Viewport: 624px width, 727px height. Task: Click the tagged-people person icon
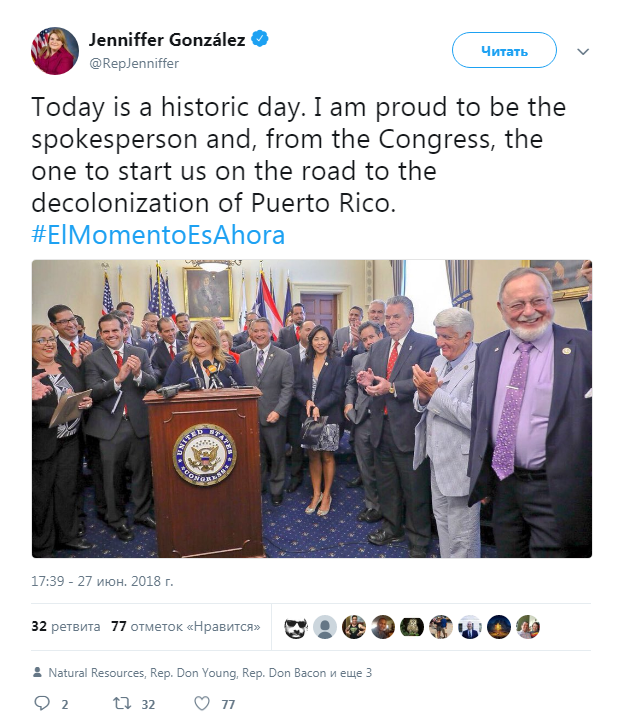click(37, 673)
